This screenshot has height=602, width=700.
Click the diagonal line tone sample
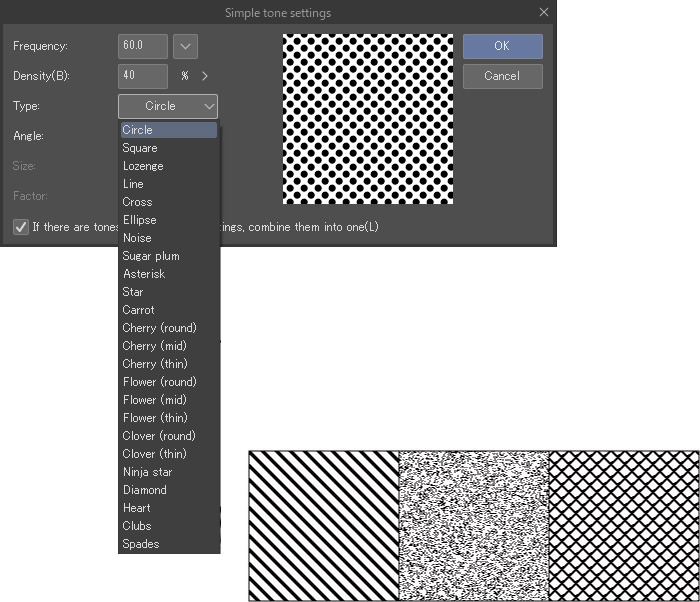[324, 526]
